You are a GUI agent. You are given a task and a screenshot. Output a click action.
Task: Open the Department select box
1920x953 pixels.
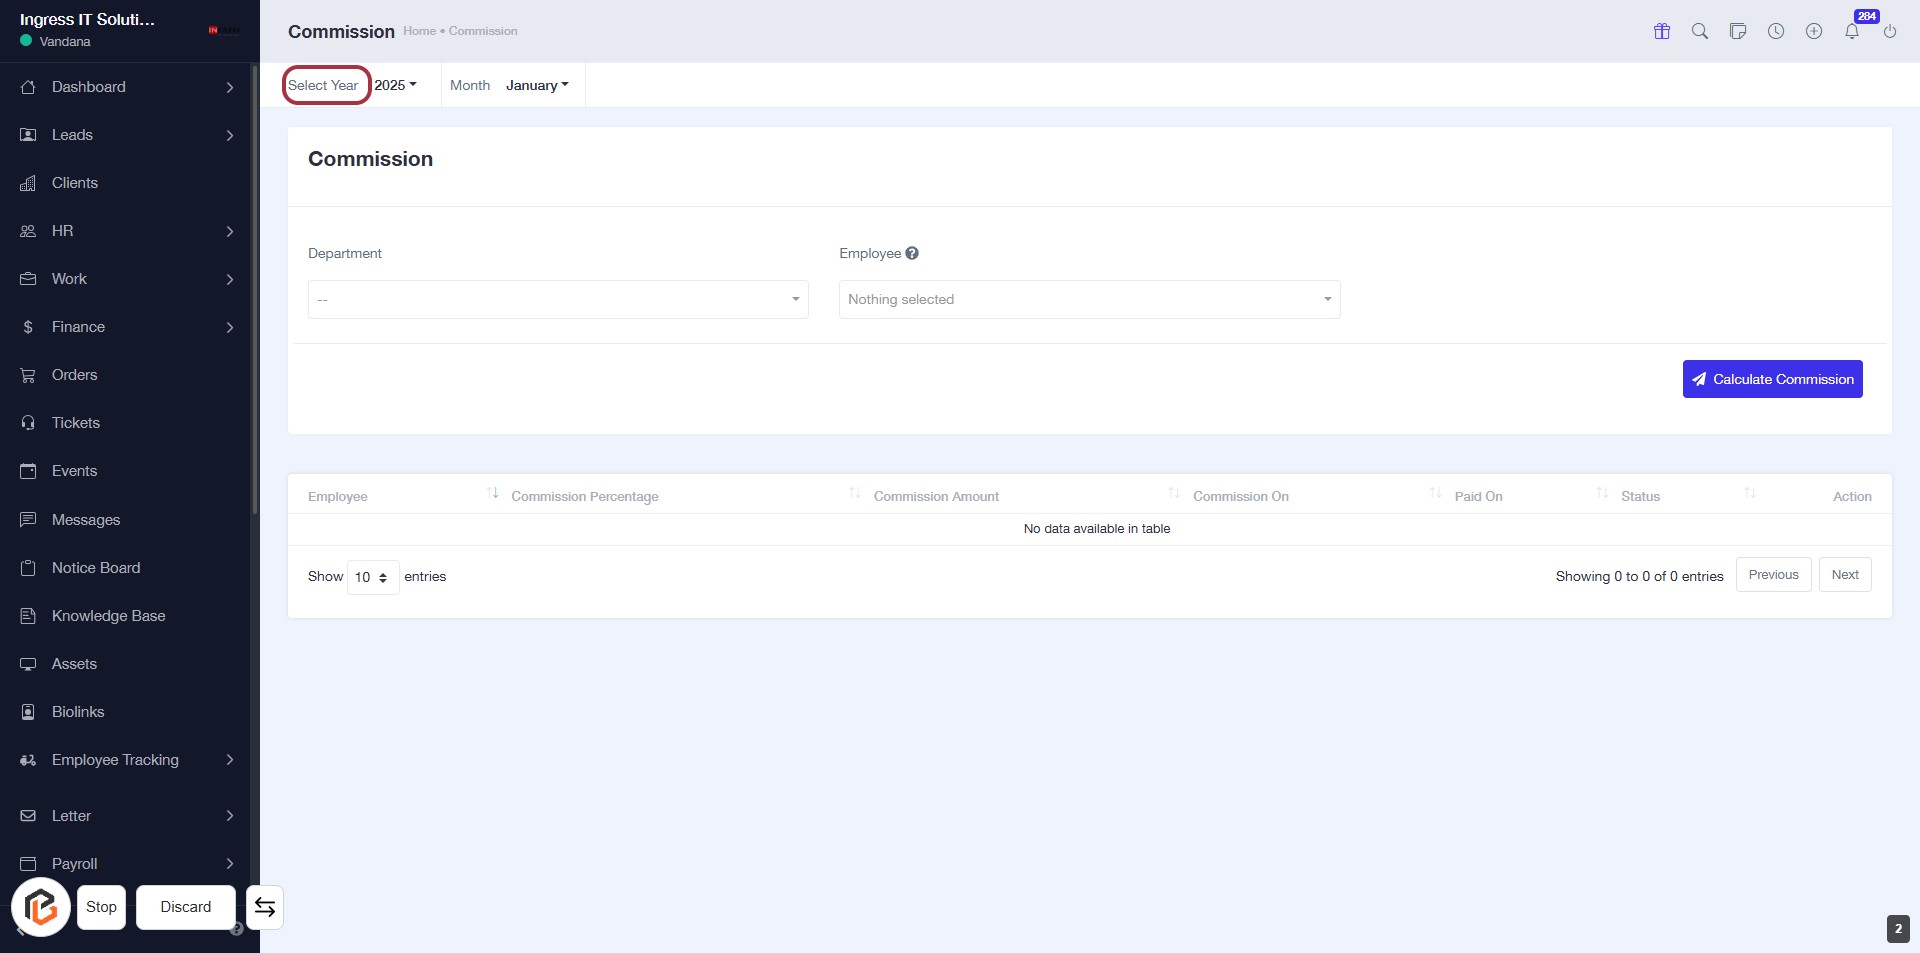pos(558,300)
